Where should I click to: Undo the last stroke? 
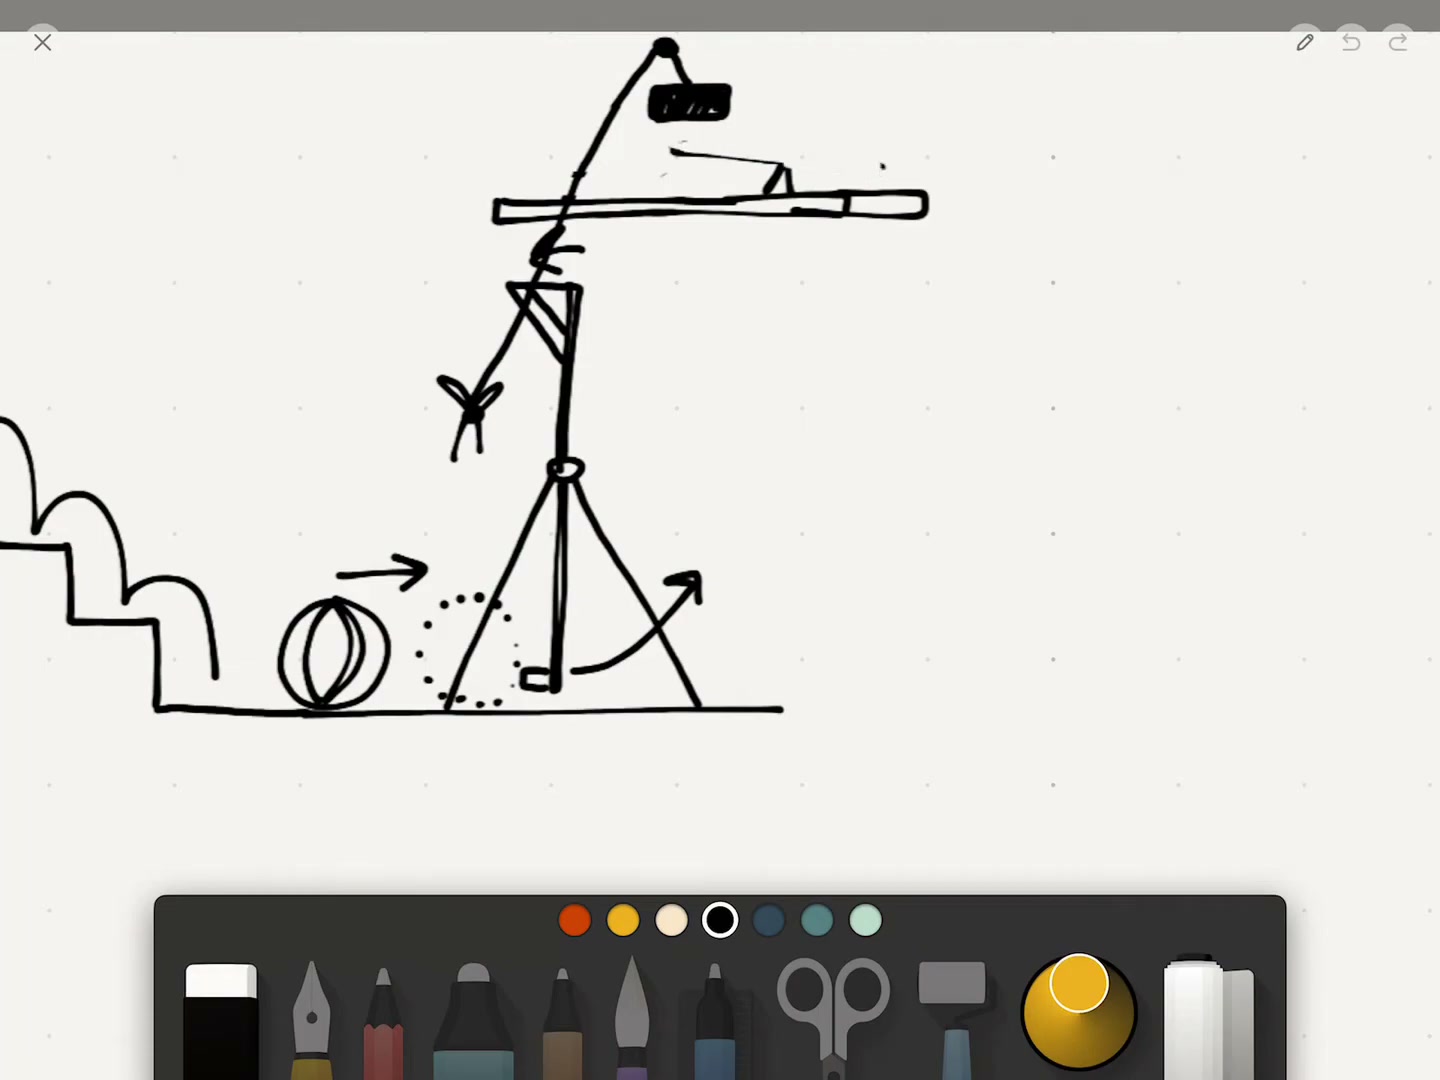coord(1351,42)
